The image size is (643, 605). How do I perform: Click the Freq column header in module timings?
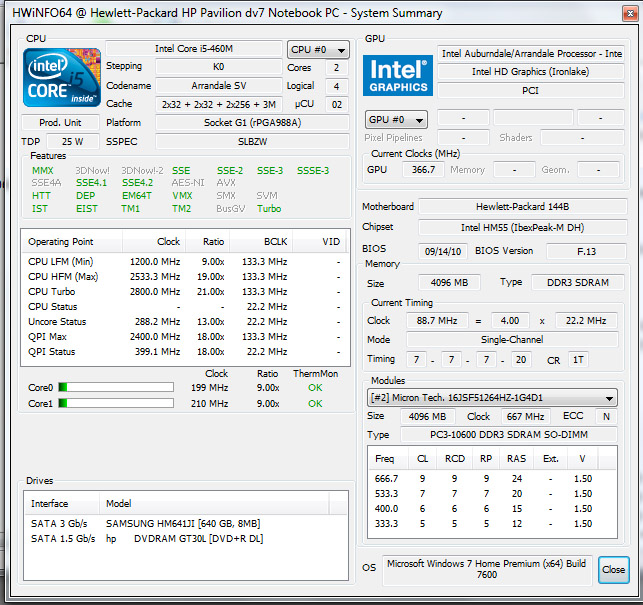388,459
